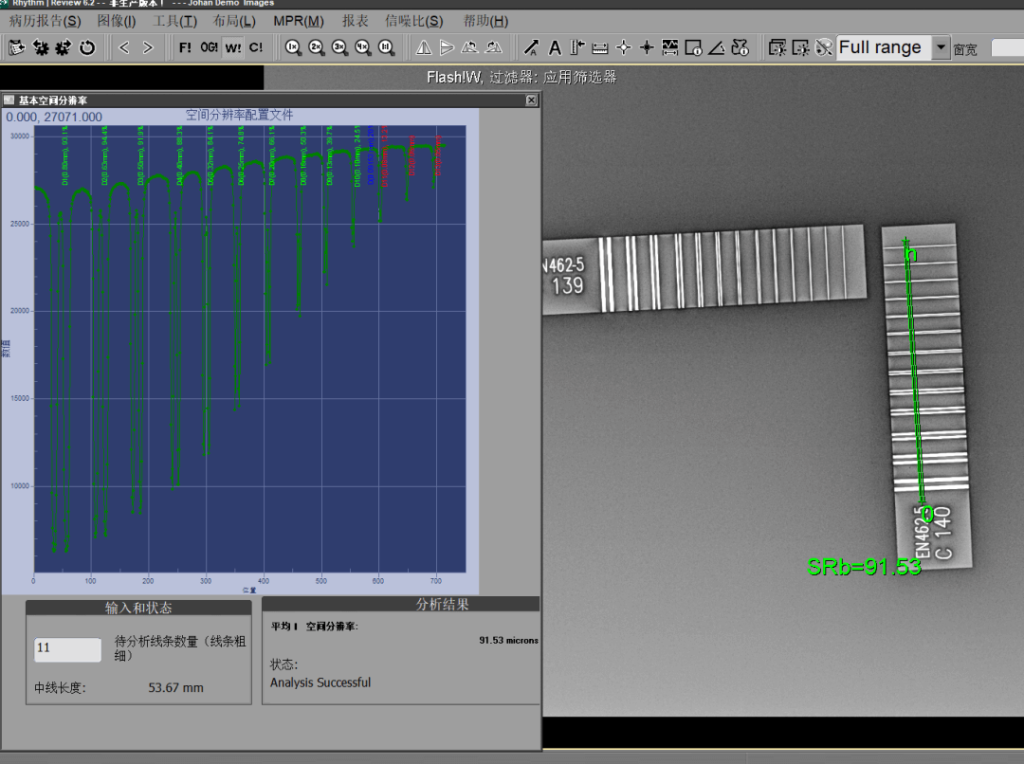Select the 2x zoom magnifier icon
This screenshot has height=764, width=1024.
click(x=316, y=47)
